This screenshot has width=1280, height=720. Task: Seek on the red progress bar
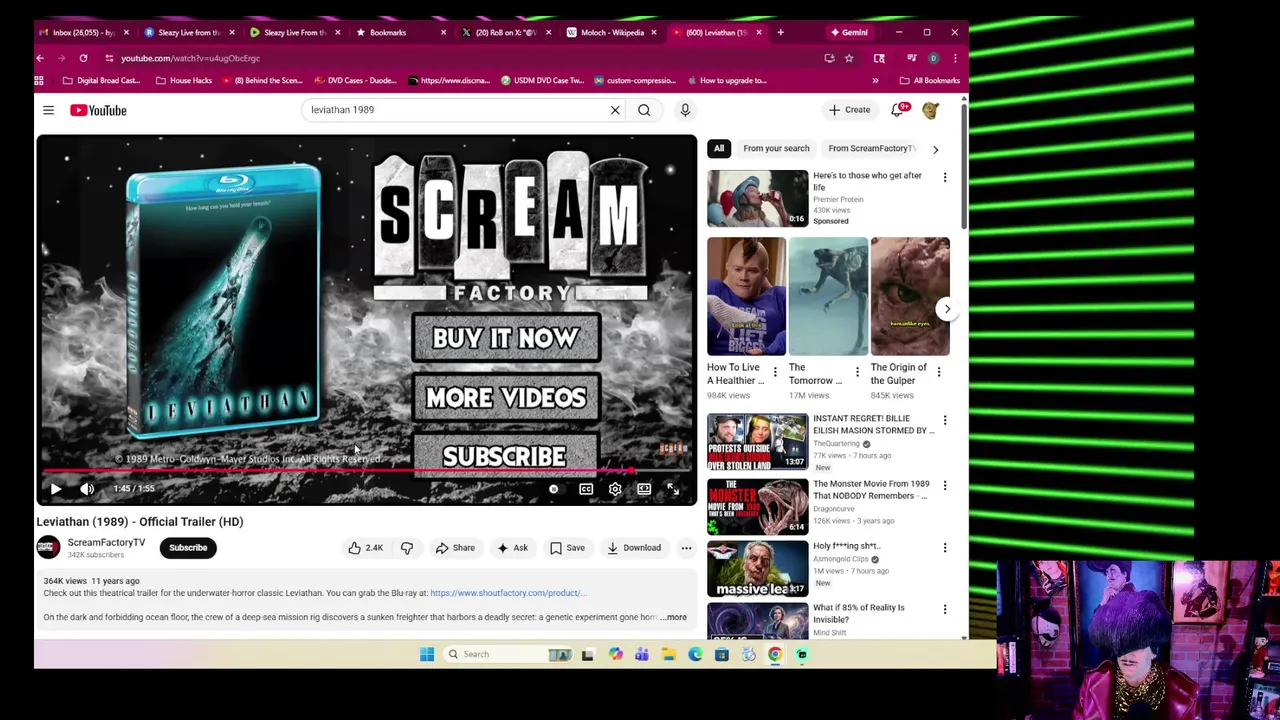click(365, 470)
